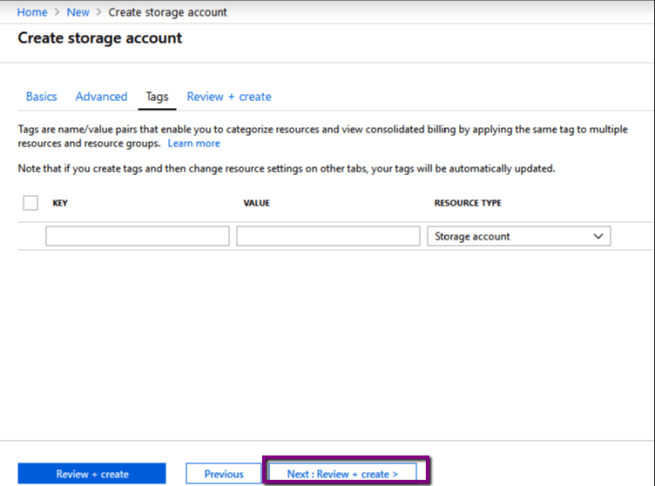Click the Previous button
The height and width of the screenshot is (486, 655).
click(x=224, y=474)
